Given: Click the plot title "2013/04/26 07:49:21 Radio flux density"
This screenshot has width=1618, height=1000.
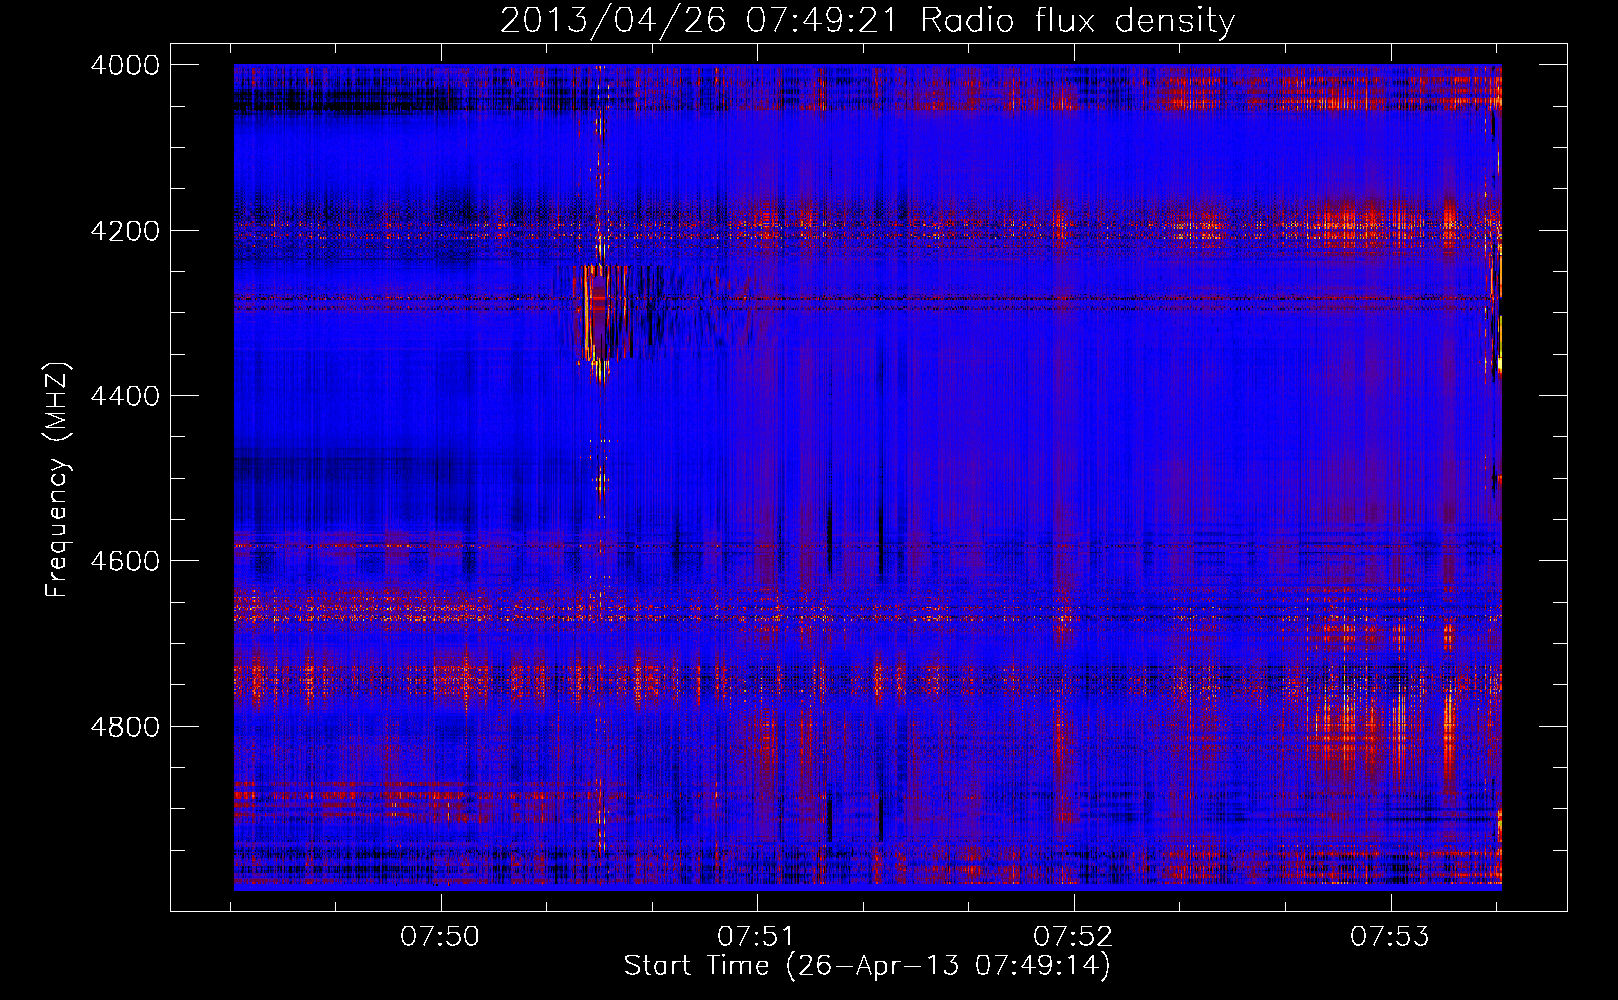Looking at the screenshot, I should tap(867, 20).
